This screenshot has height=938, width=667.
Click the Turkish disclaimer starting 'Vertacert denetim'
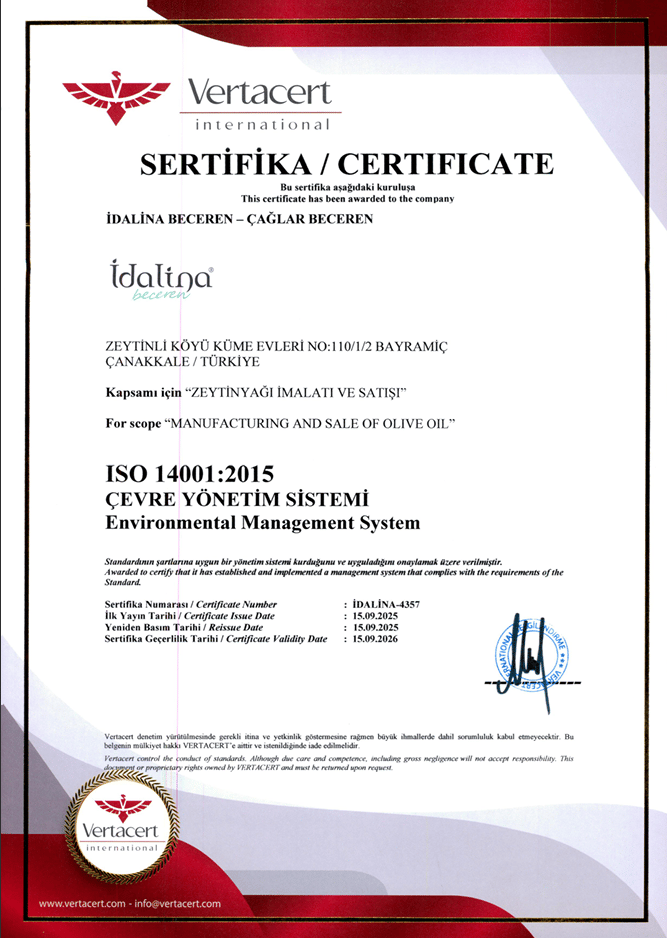tap(339, 741)
